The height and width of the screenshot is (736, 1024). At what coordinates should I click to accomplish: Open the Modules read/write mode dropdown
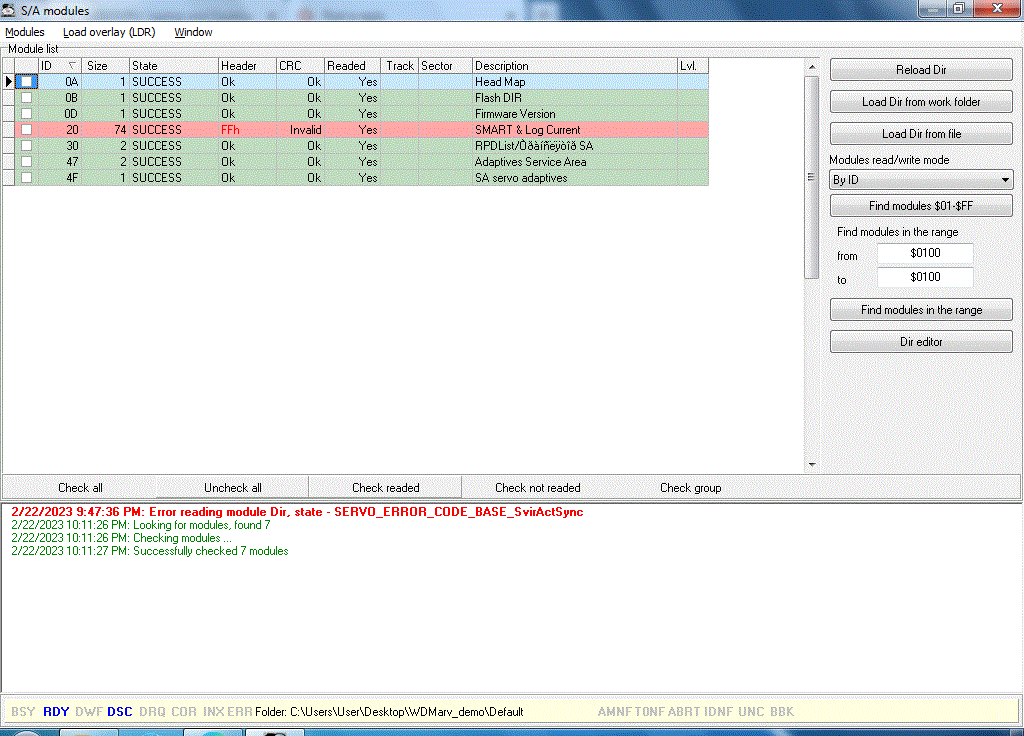[921, 180]
